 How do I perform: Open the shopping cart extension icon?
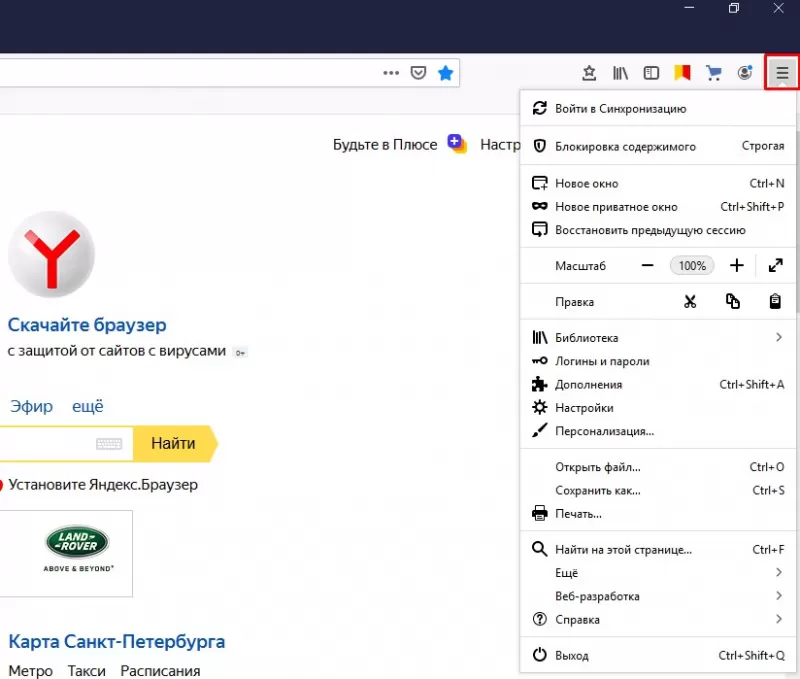pyautogui.click(x=713, y=73)
